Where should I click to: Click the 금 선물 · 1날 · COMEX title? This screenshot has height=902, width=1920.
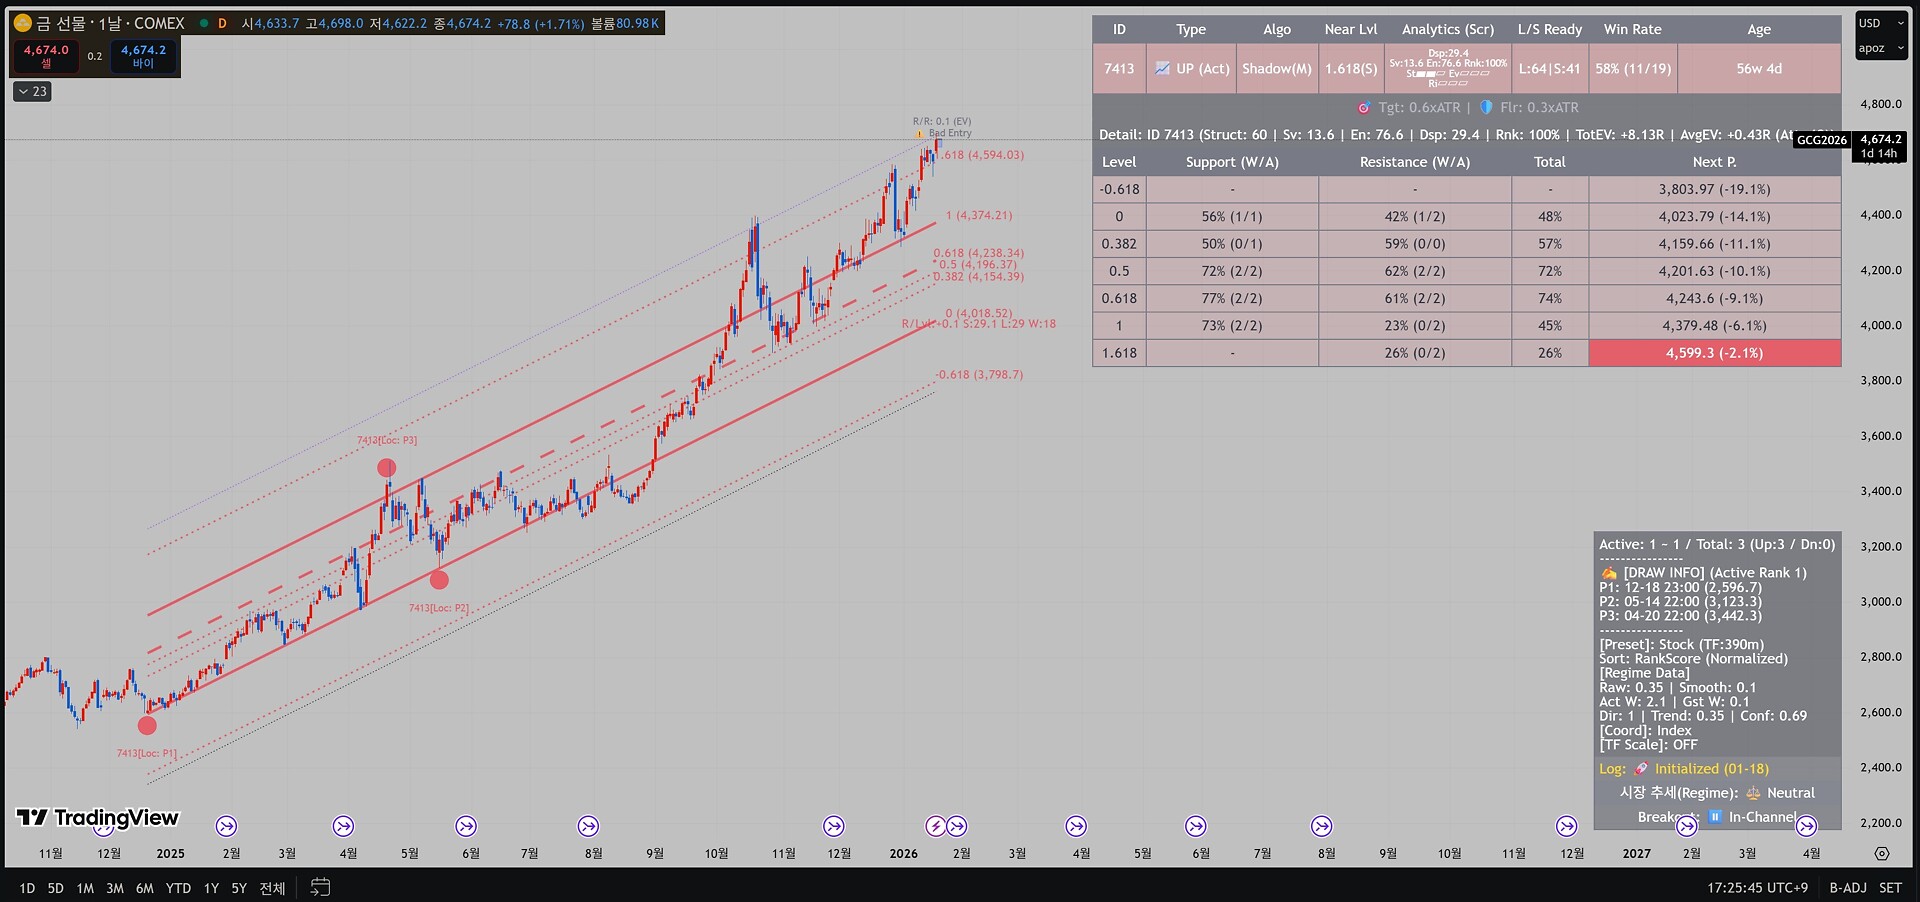tap(110, 23)
